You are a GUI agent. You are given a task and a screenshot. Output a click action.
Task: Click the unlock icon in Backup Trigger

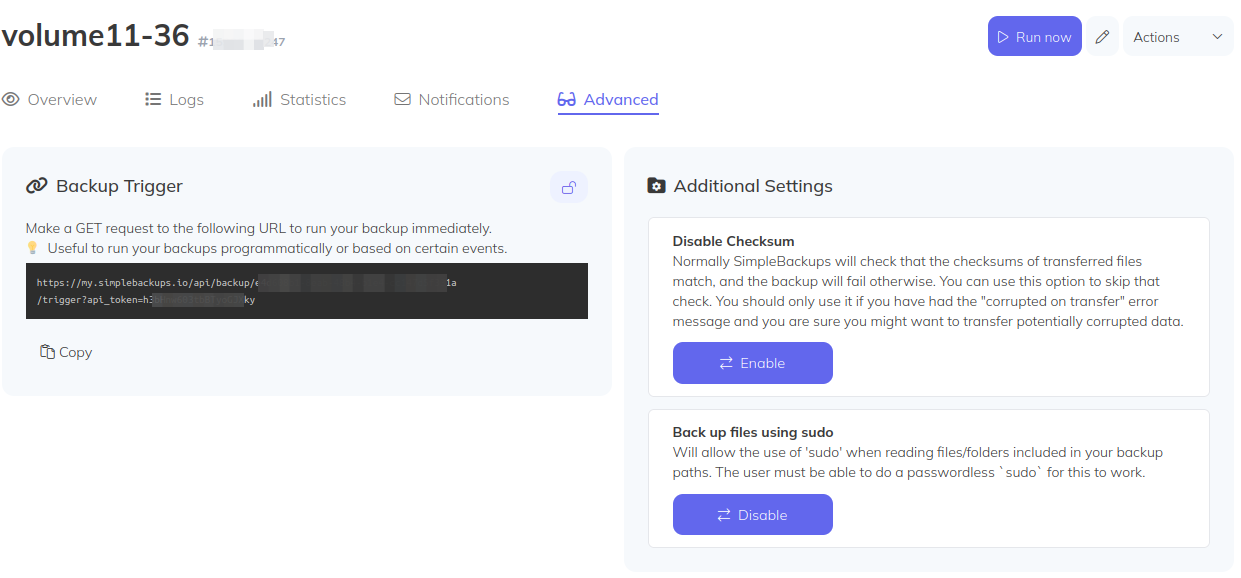tap(569, 187)
